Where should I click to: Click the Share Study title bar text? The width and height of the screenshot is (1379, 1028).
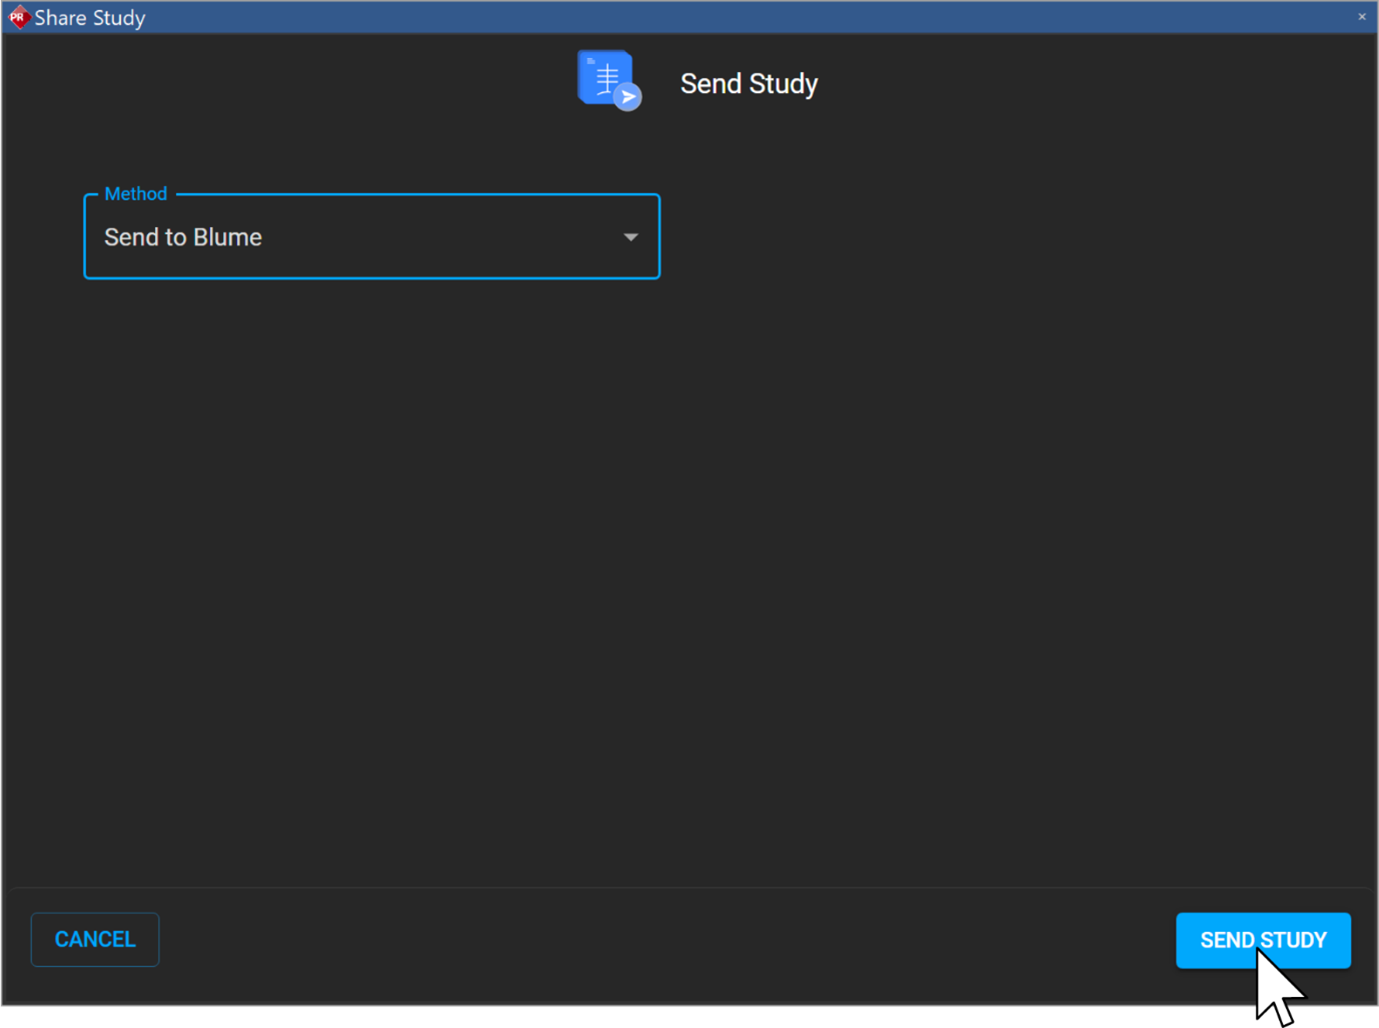click(x=90, y=16)
